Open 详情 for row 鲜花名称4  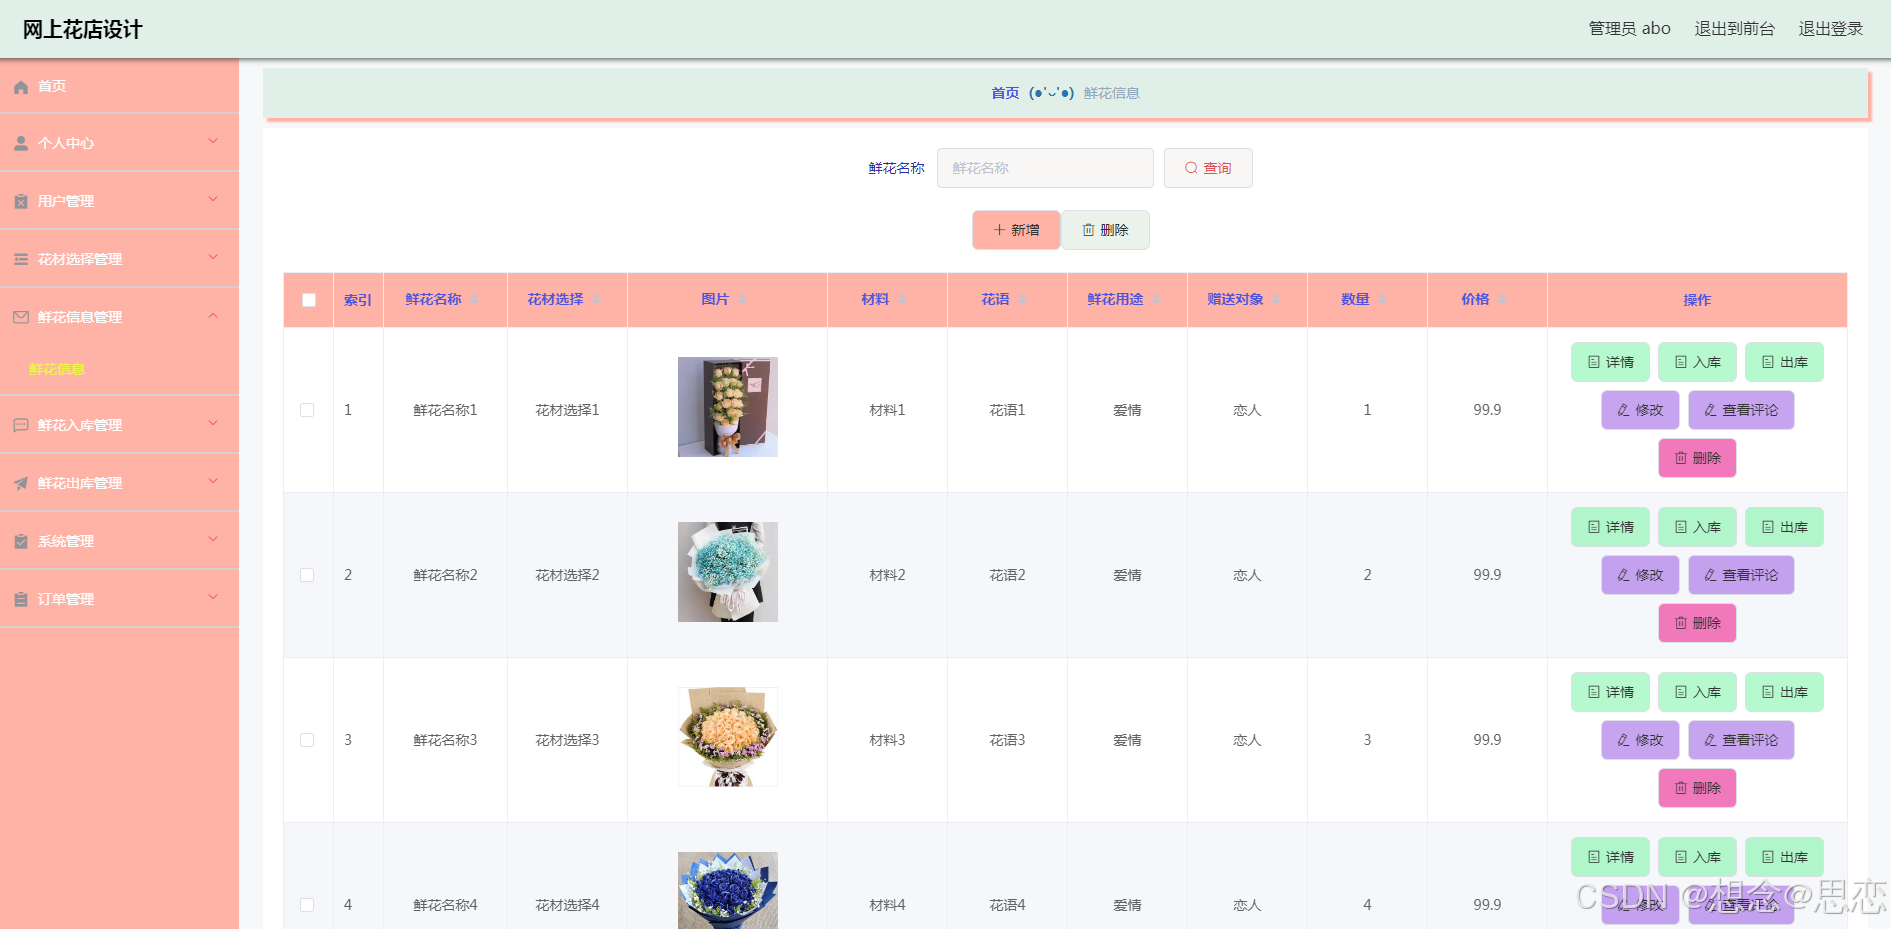(1610, 857)
